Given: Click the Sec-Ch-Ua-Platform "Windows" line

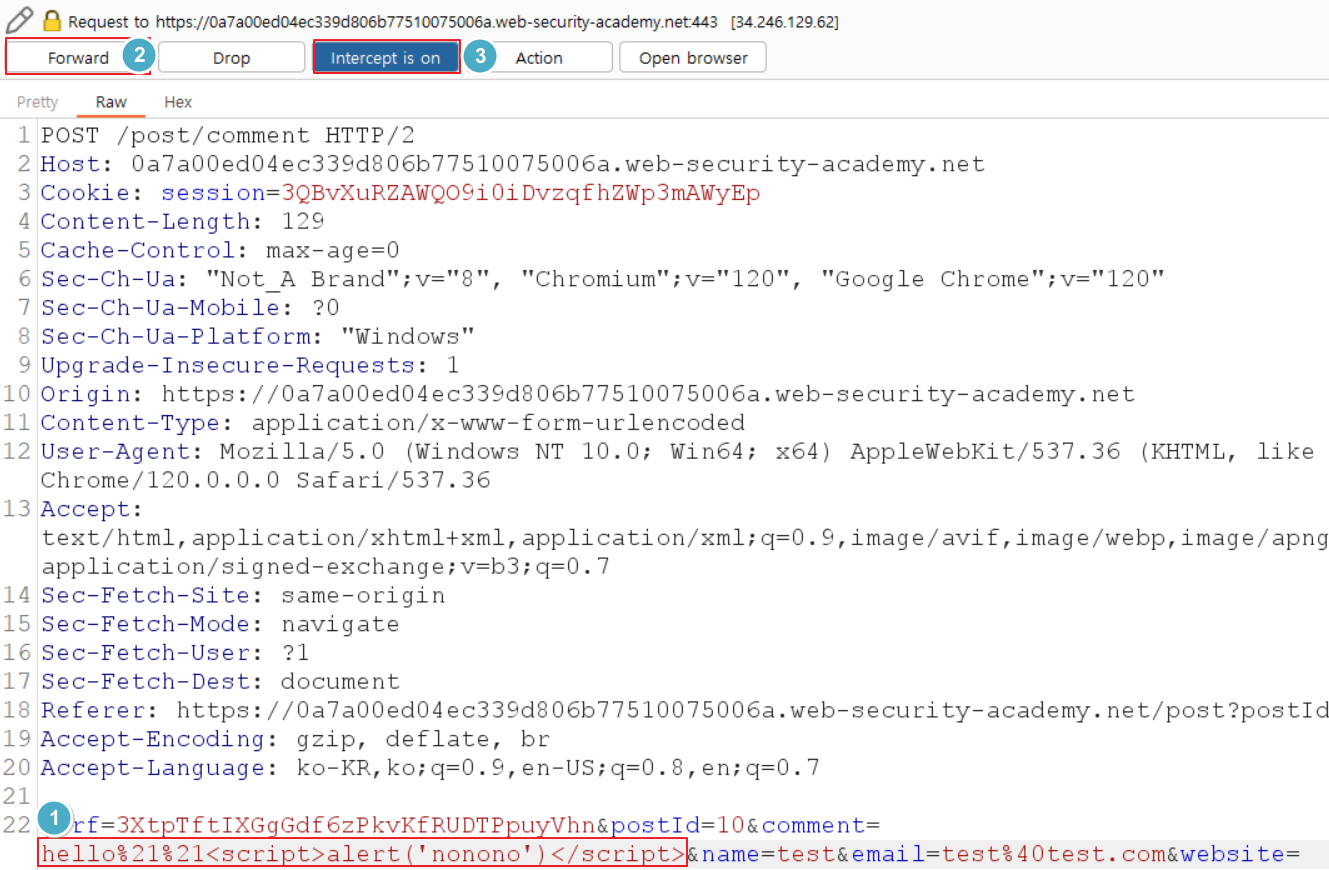Looking at the screenshot, I should click(x=257, y=337).
